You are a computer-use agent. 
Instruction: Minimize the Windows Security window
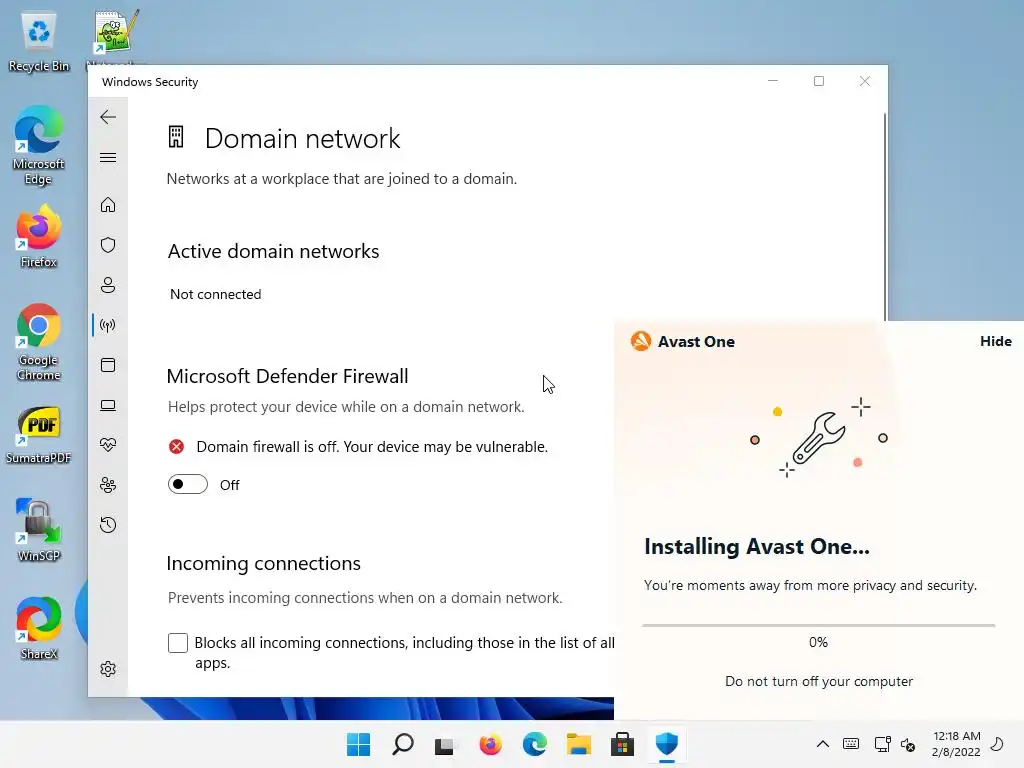click(773, 81)
